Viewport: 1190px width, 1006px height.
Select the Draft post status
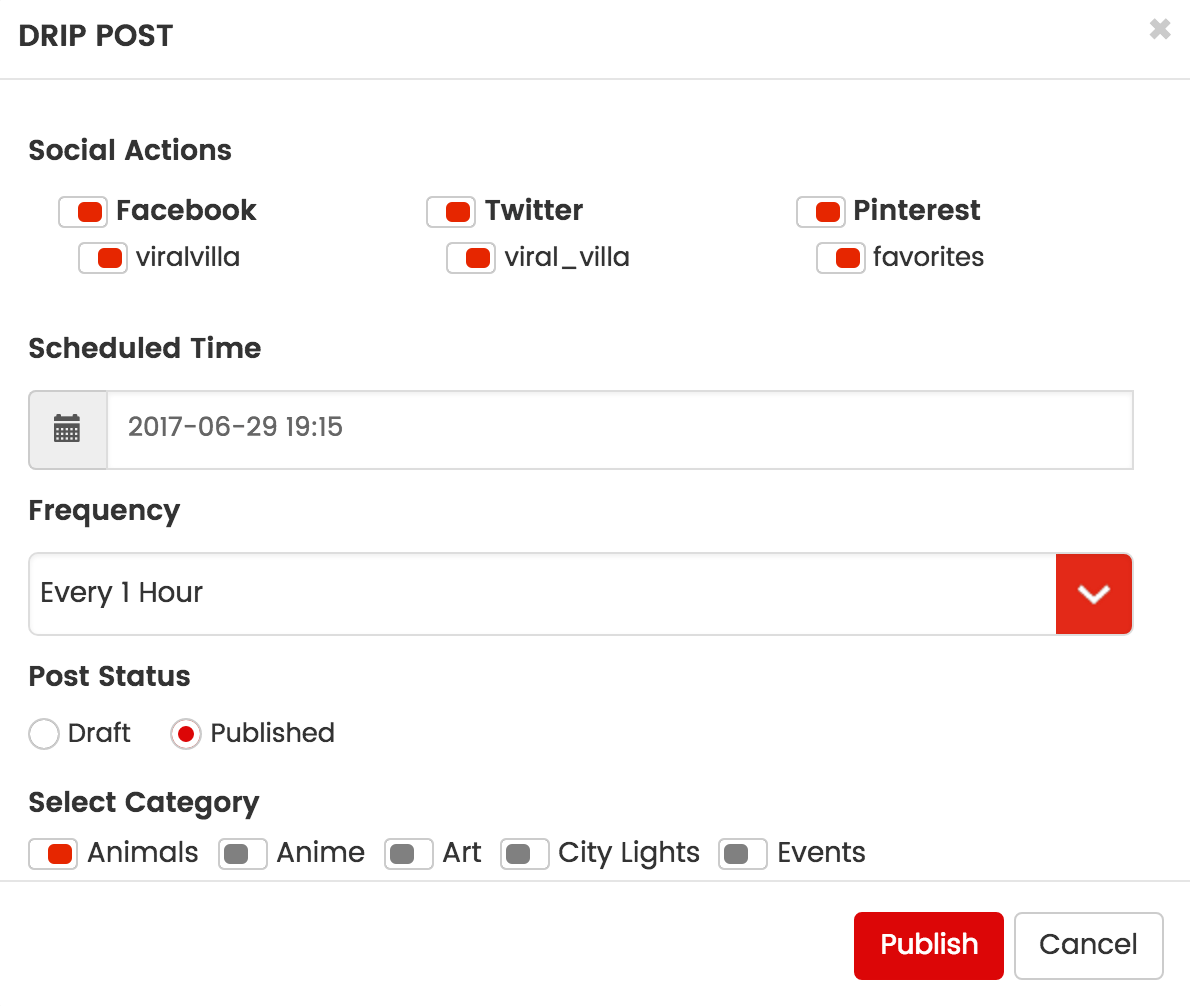44,734
